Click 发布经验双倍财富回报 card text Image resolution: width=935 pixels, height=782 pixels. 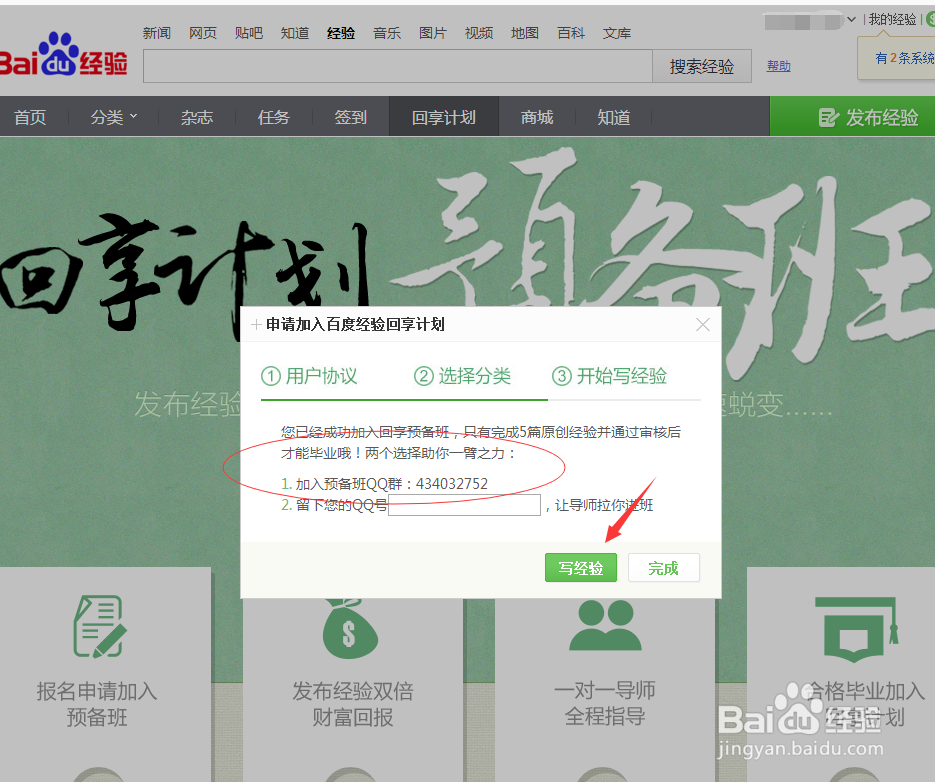pos(353,704)
